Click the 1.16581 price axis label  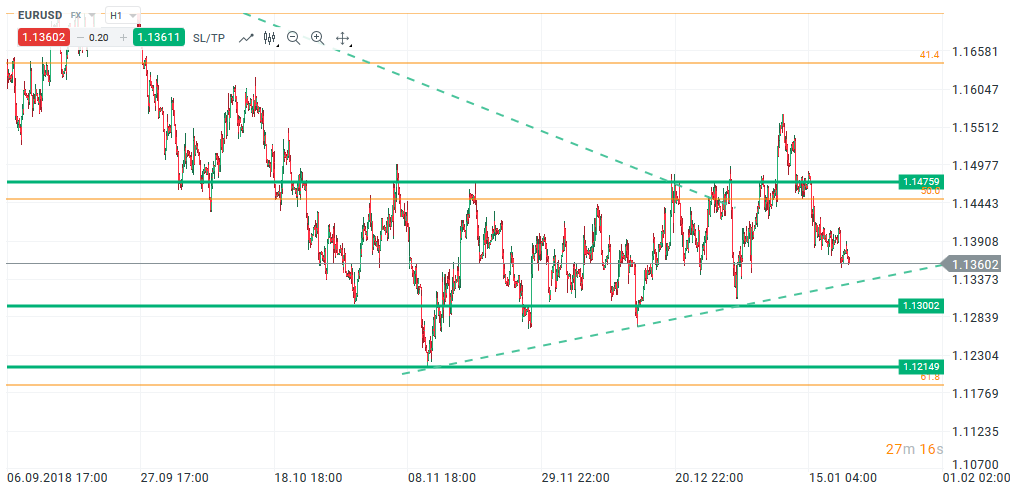click(977, 51)
